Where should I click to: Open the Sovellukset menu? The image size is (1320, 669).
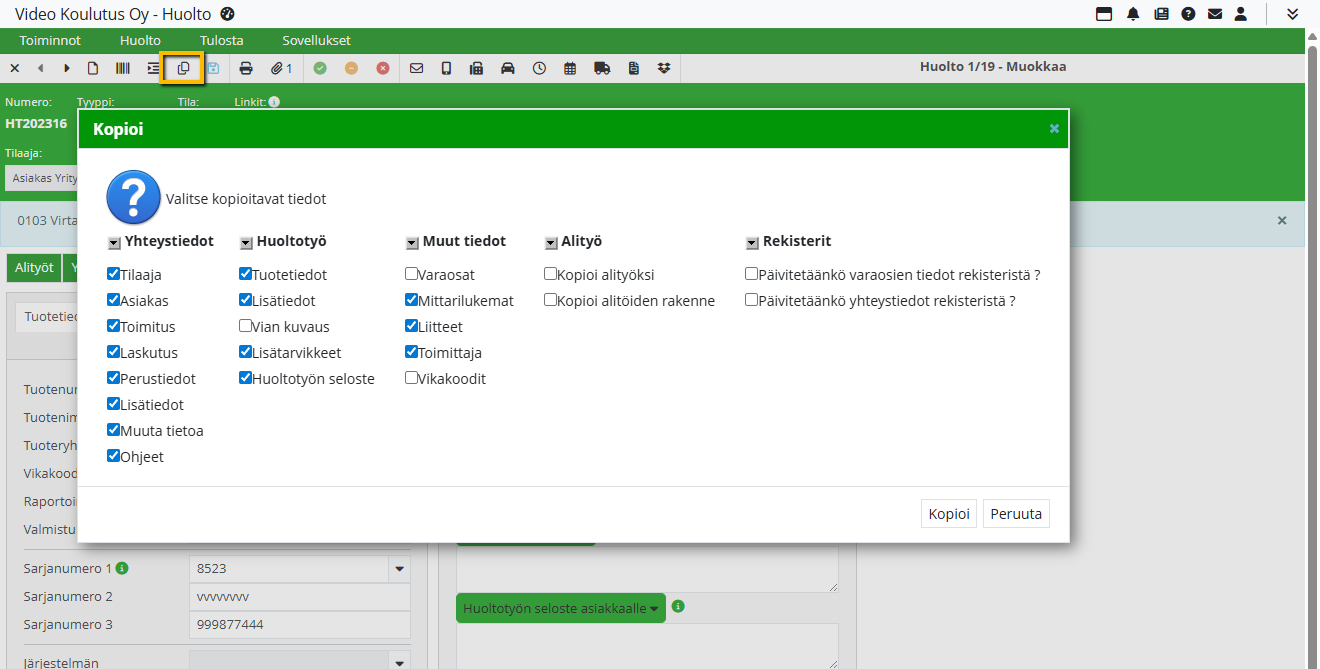(316, 41)
